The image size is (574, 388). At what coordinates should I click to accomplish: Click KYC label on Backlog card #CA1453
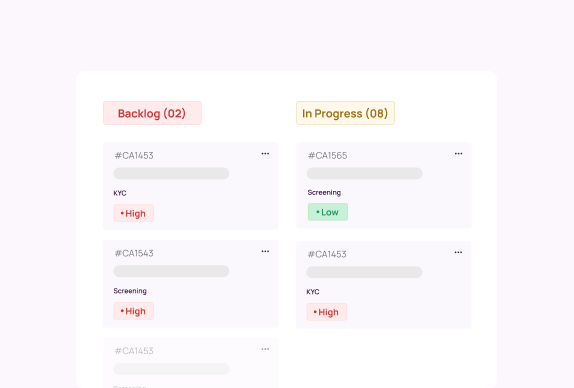pyautogui.click(x=120, y=193)
